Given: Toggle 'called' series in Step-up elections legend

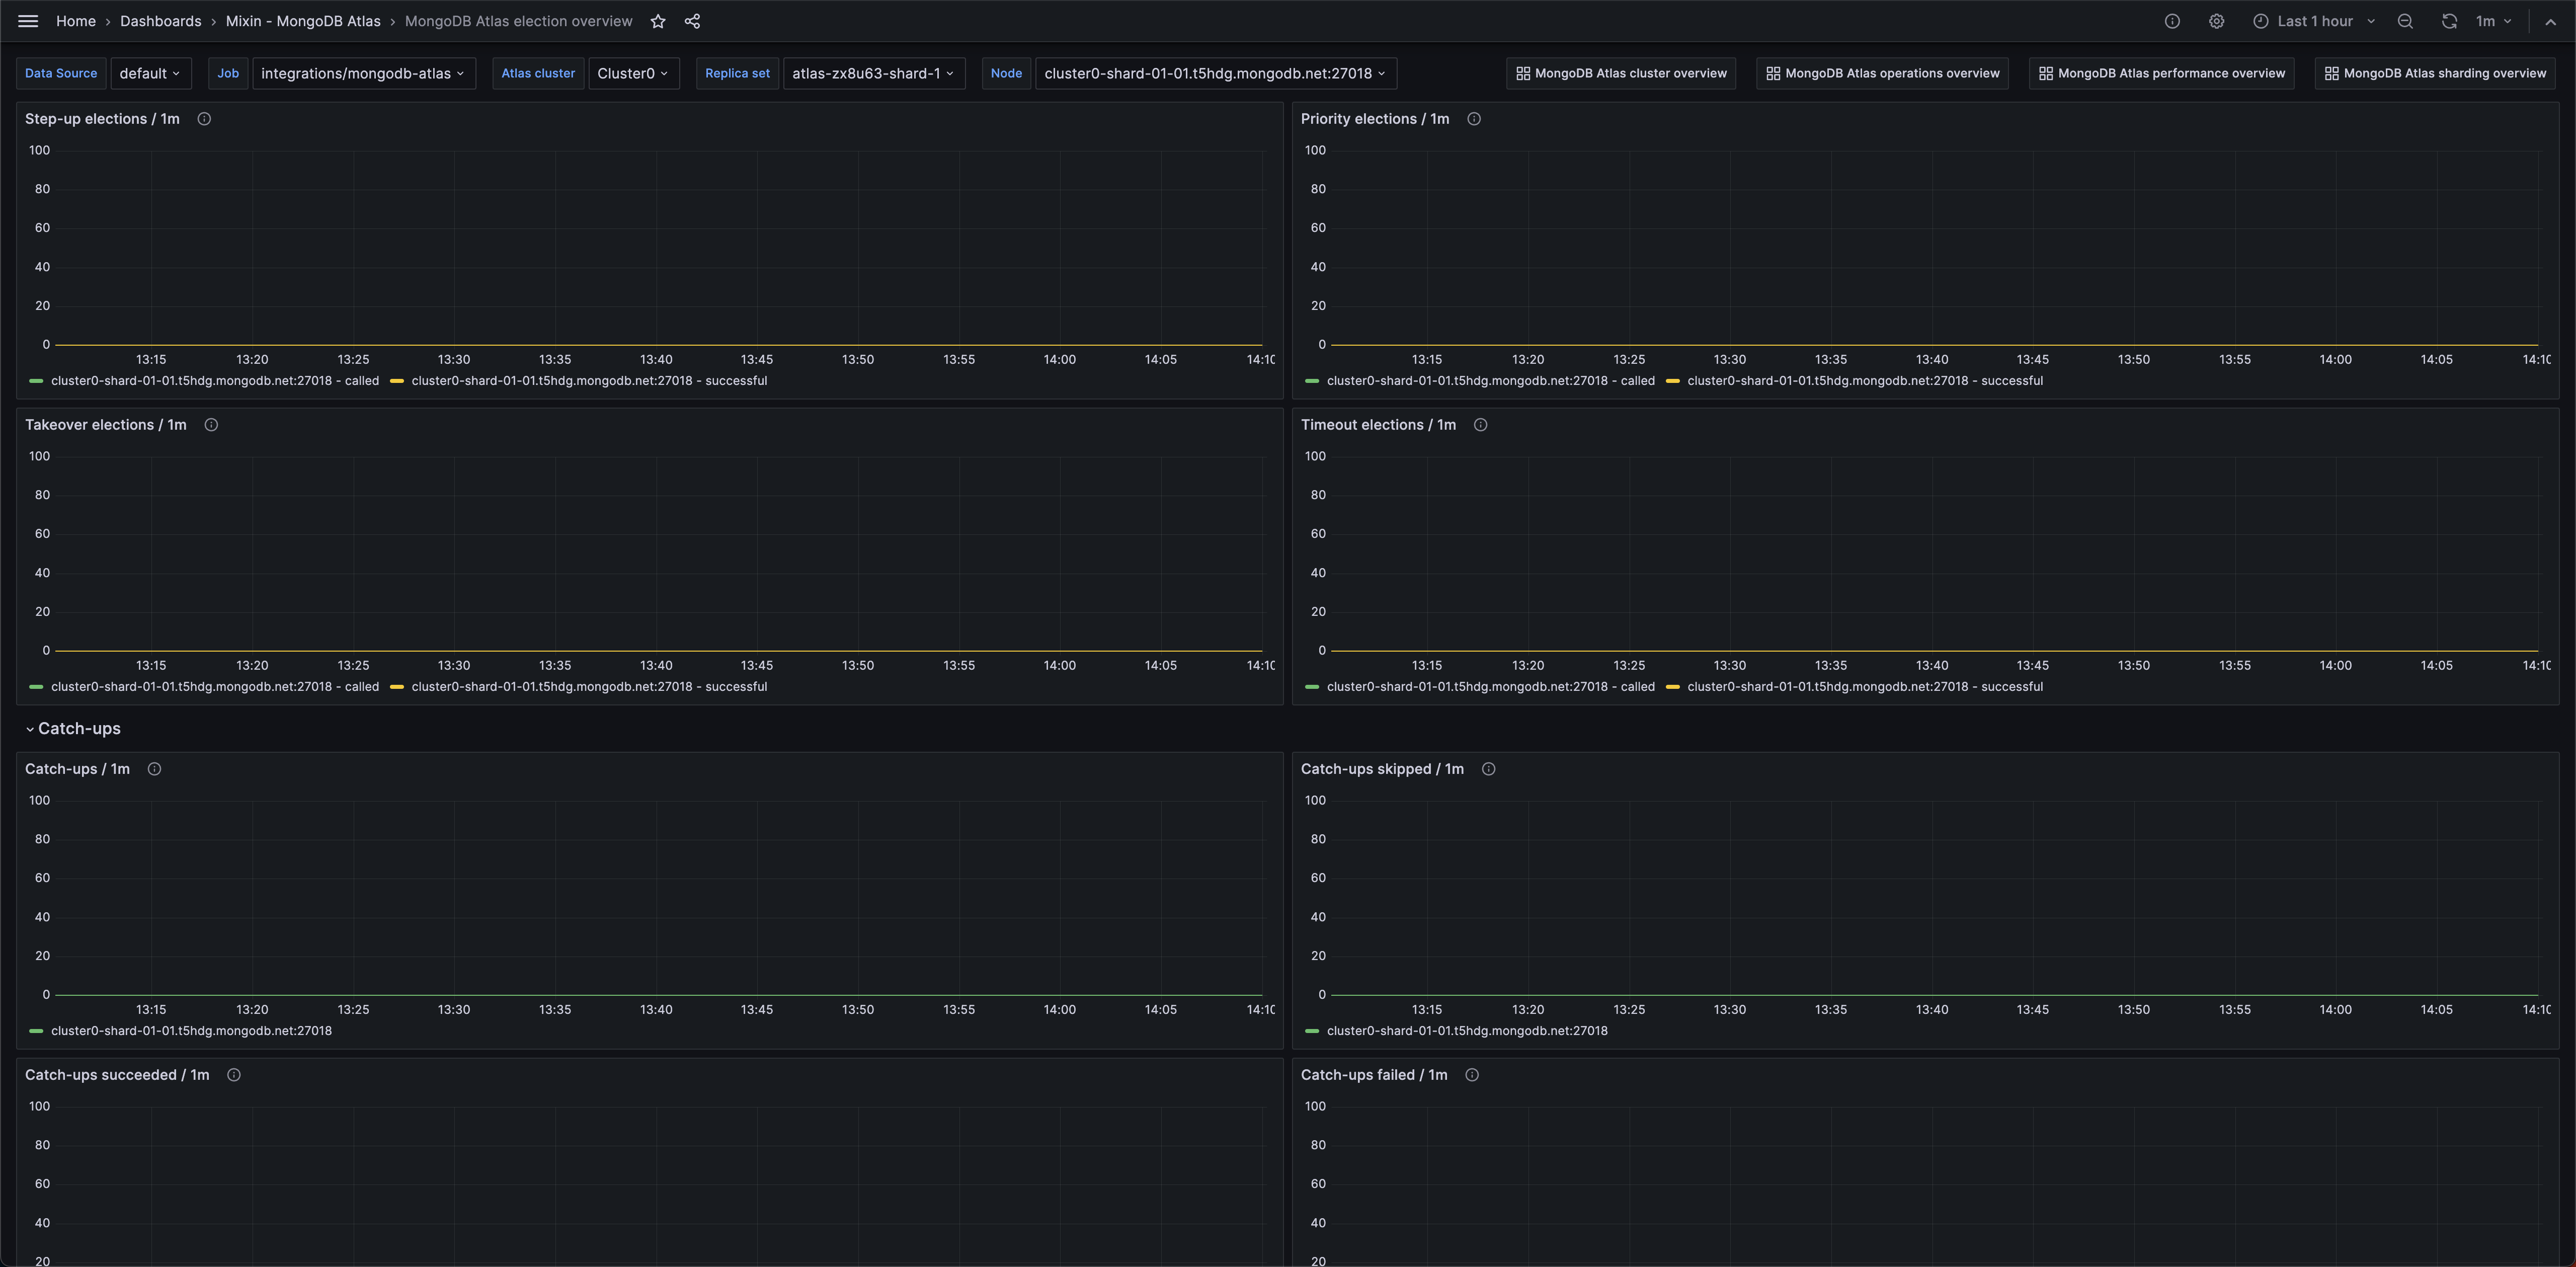Looking at the screenshot, I should pyautogui.click(x=214, y=381).
